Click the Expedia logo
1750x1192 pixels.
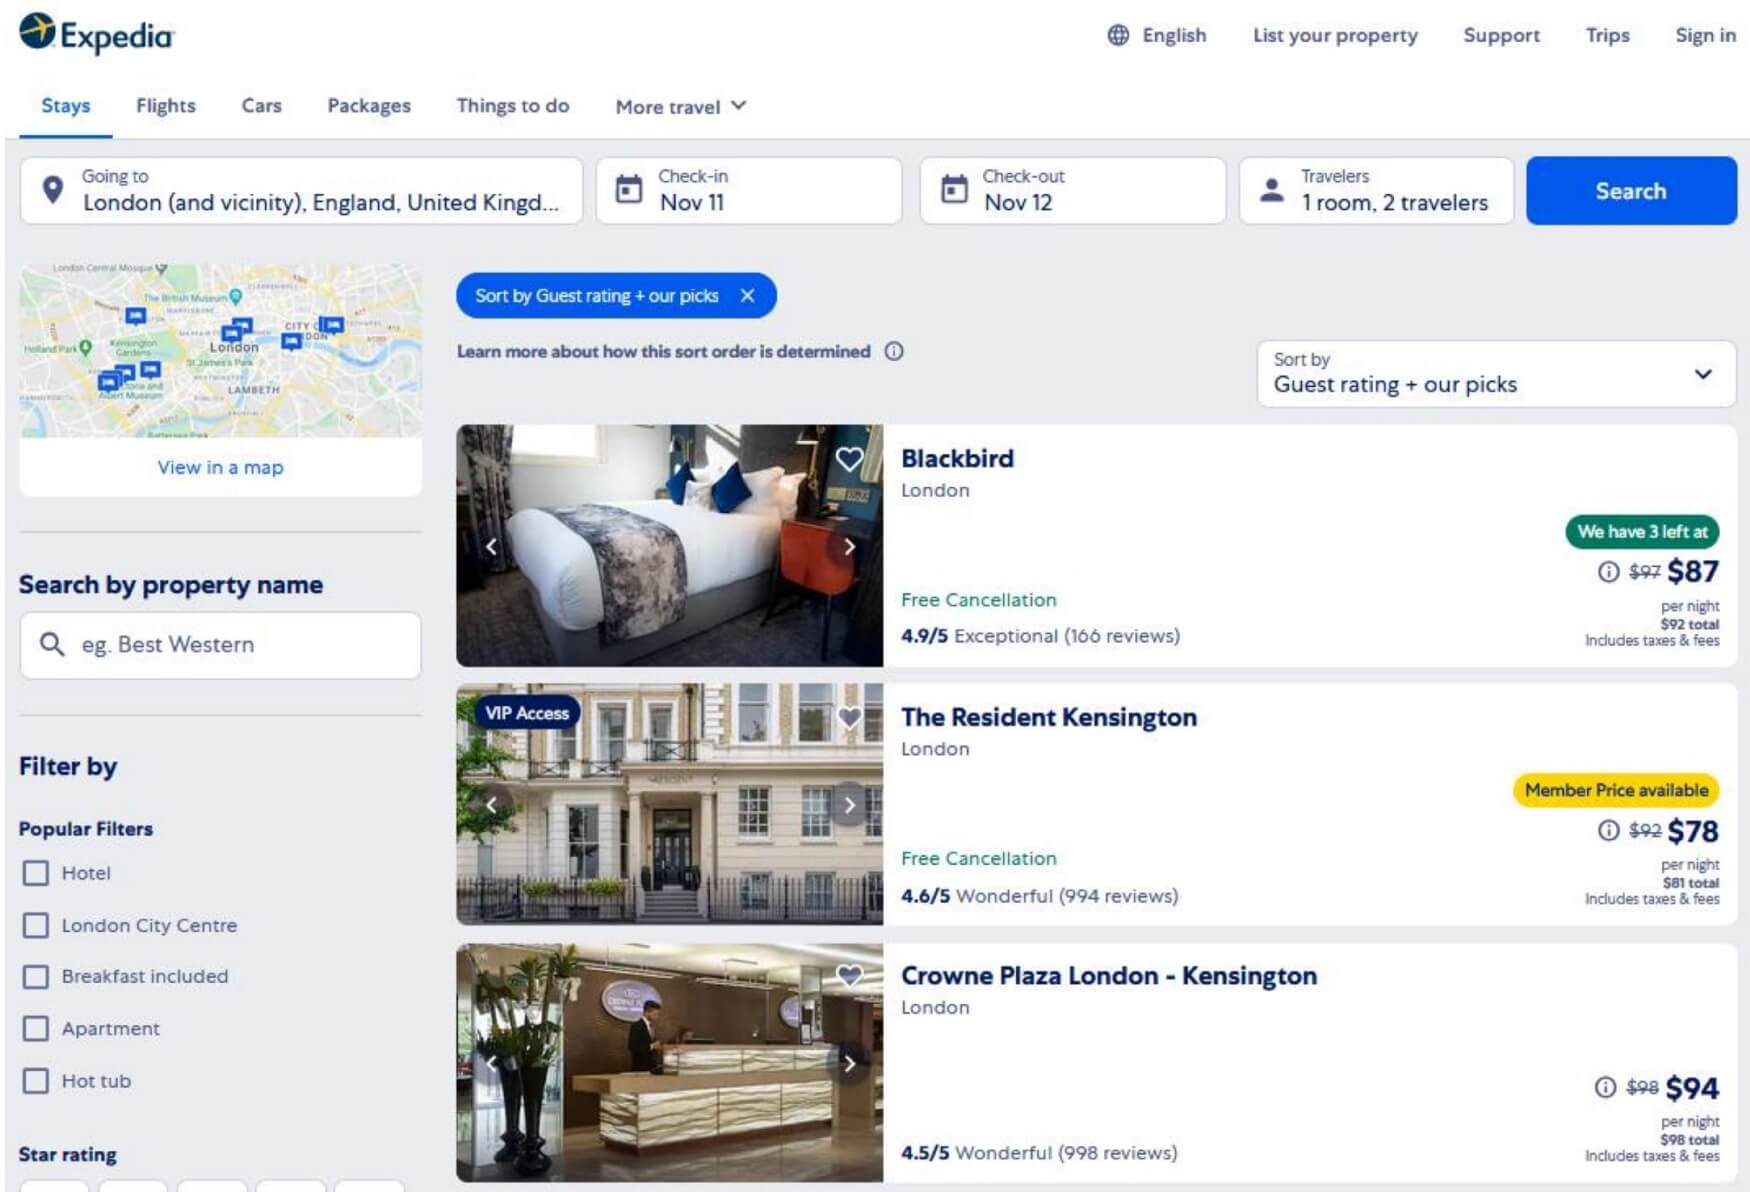pos(96,33)
